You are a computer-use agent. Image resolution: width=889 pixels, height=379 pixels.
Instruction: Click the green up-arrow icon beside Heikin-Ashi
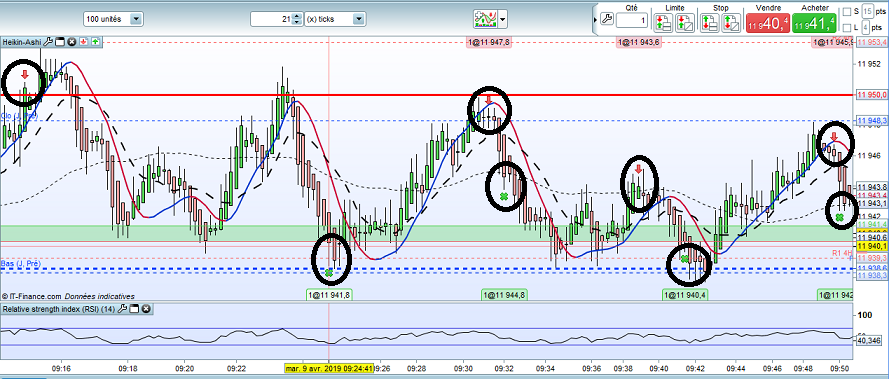pos(95,41)
